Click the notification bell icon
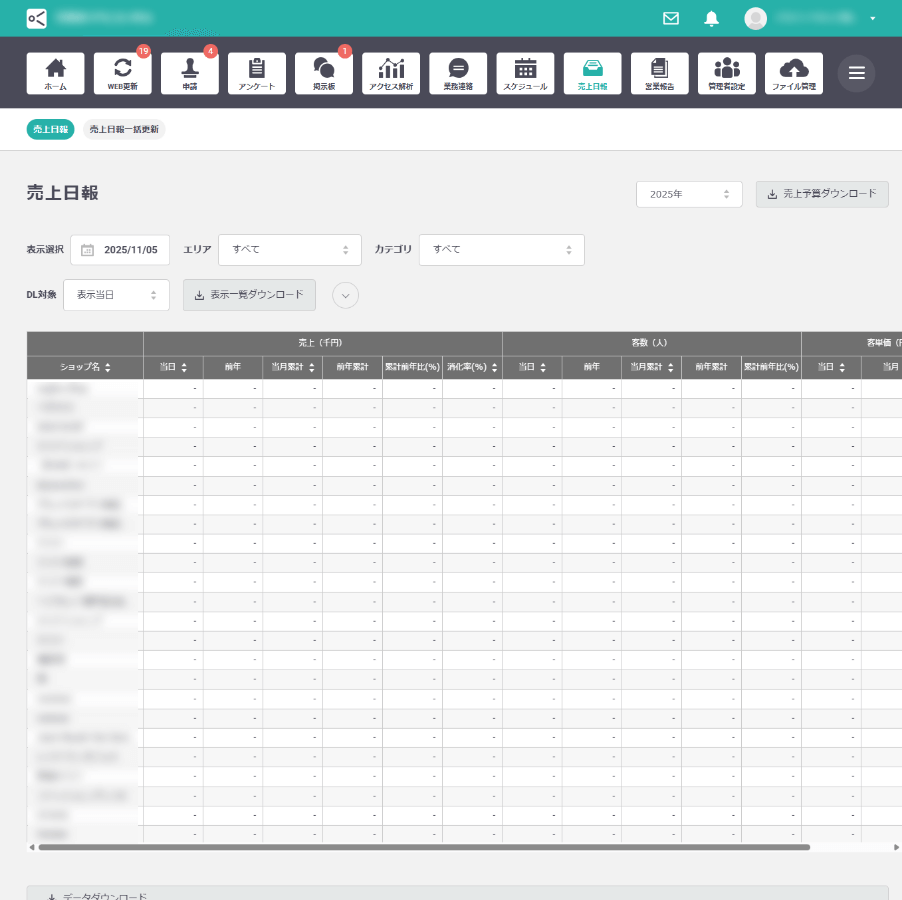The width and height of the screenshot is (902, 900). 712,18
